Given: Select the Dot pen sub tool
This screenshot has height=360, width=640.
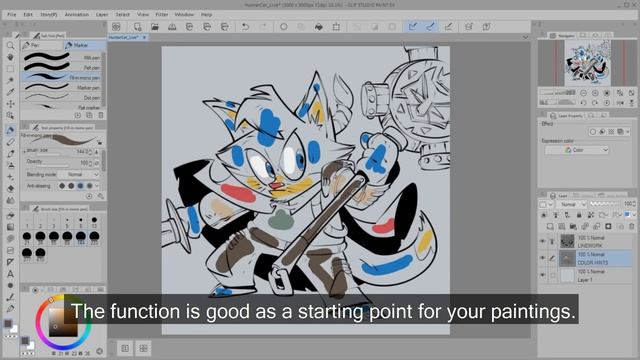Looking at the screenshot, I should pyautogui.click(x=62, y=97).
